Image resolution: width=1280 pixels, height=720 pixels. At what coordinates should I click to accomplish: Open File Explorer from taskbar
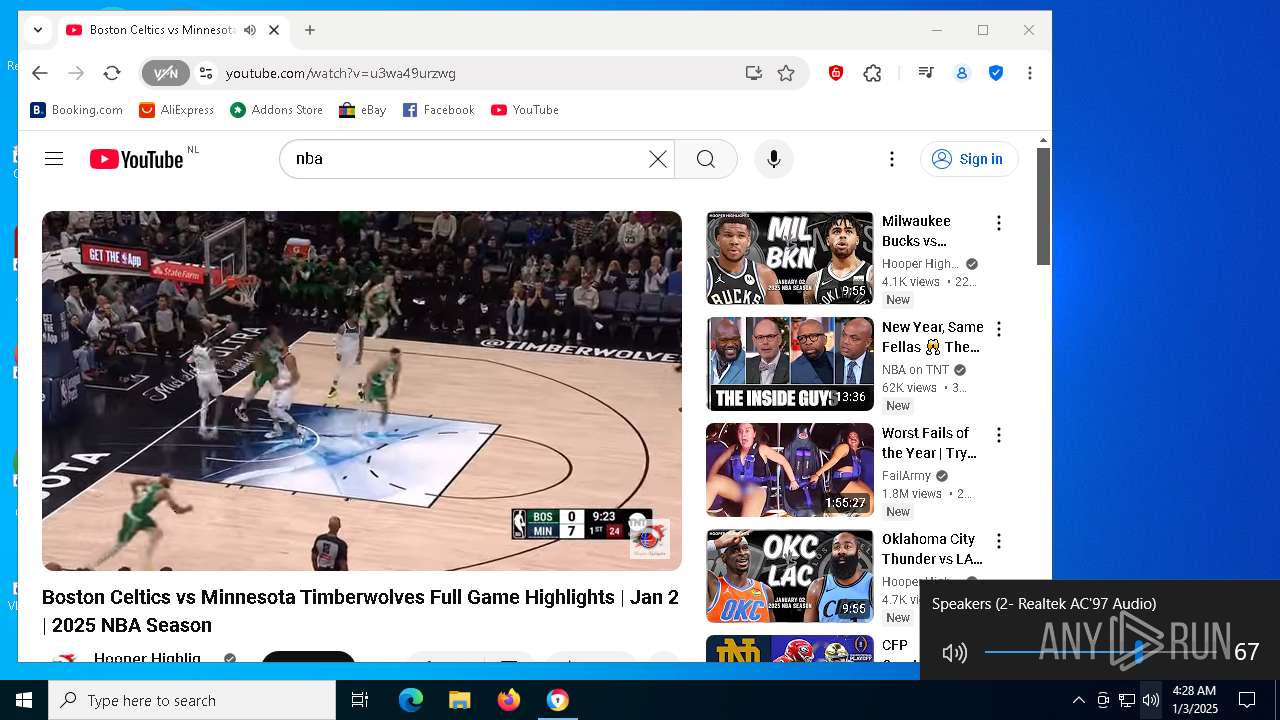460,700
